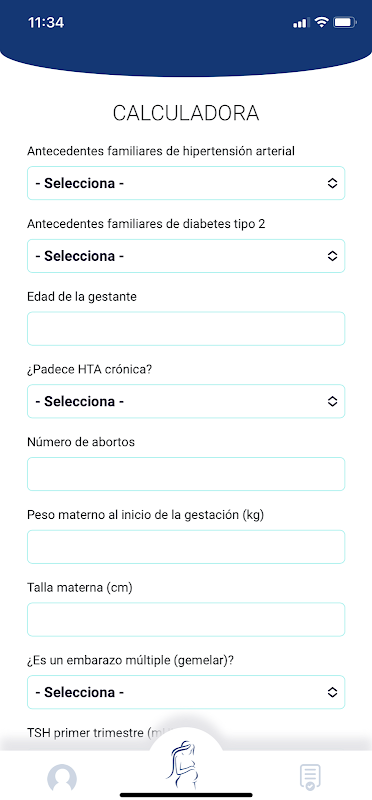This screenshot has height=800, width=372.
Task: Expand the ¿Padece HTA crónica? selector
Action: (x=186, y=402)
